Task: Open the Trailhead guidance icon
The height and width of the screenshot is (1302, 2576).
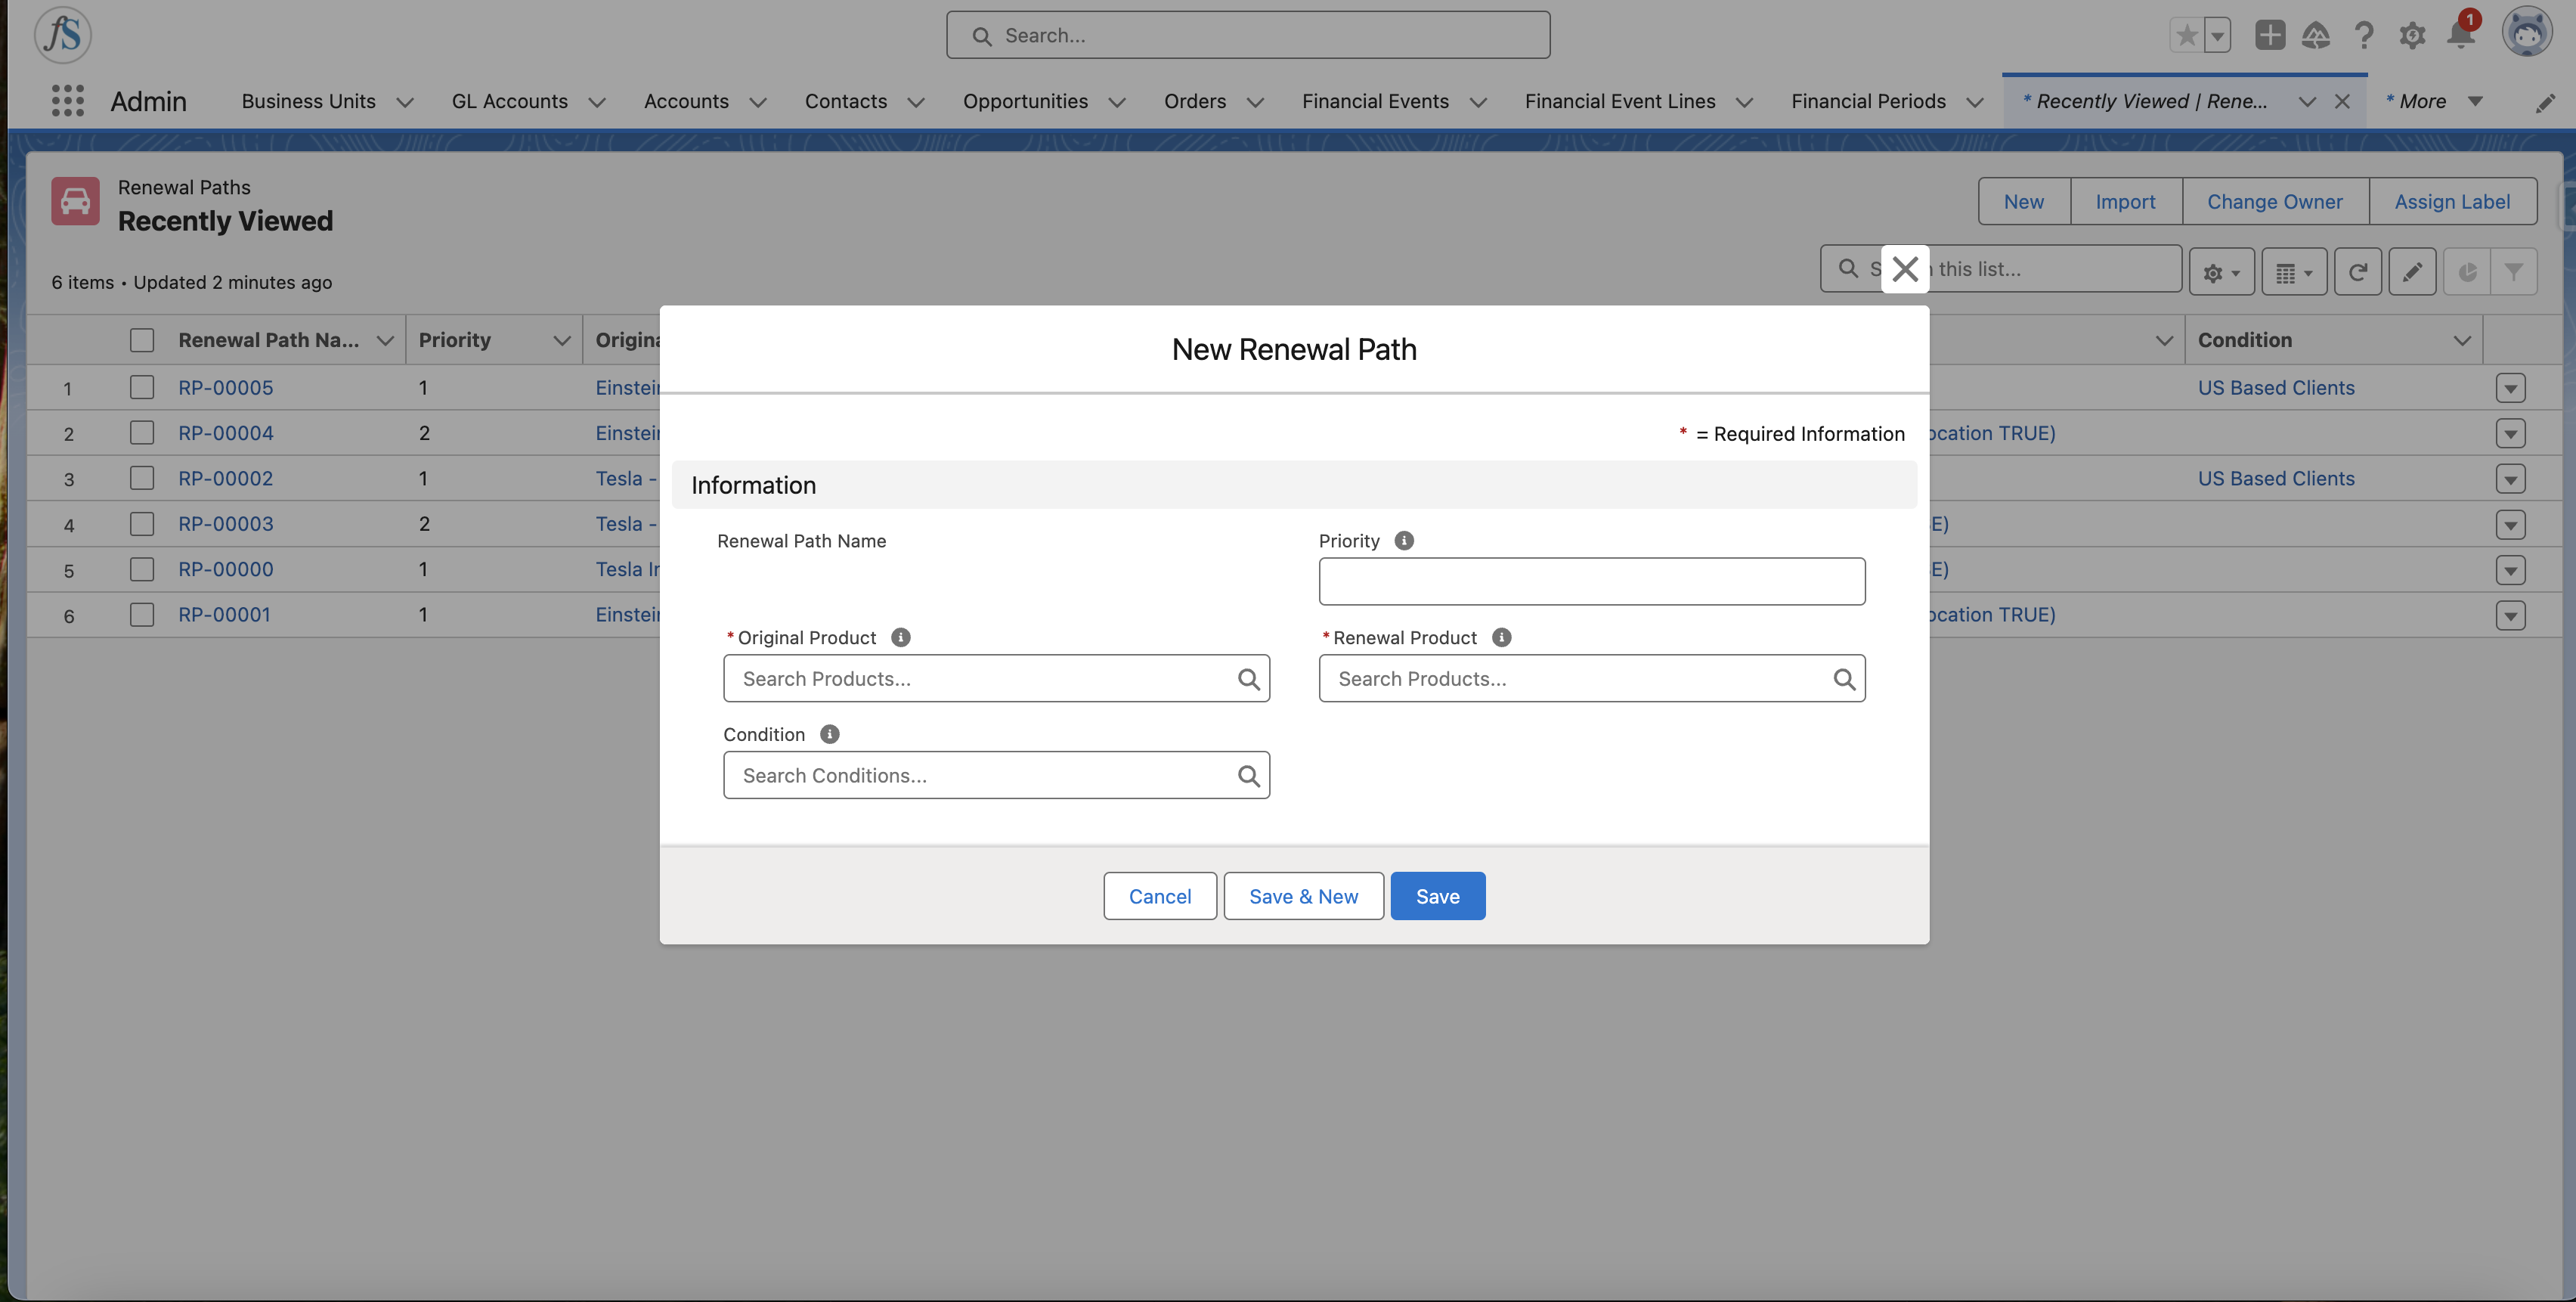Action: 2315,36
